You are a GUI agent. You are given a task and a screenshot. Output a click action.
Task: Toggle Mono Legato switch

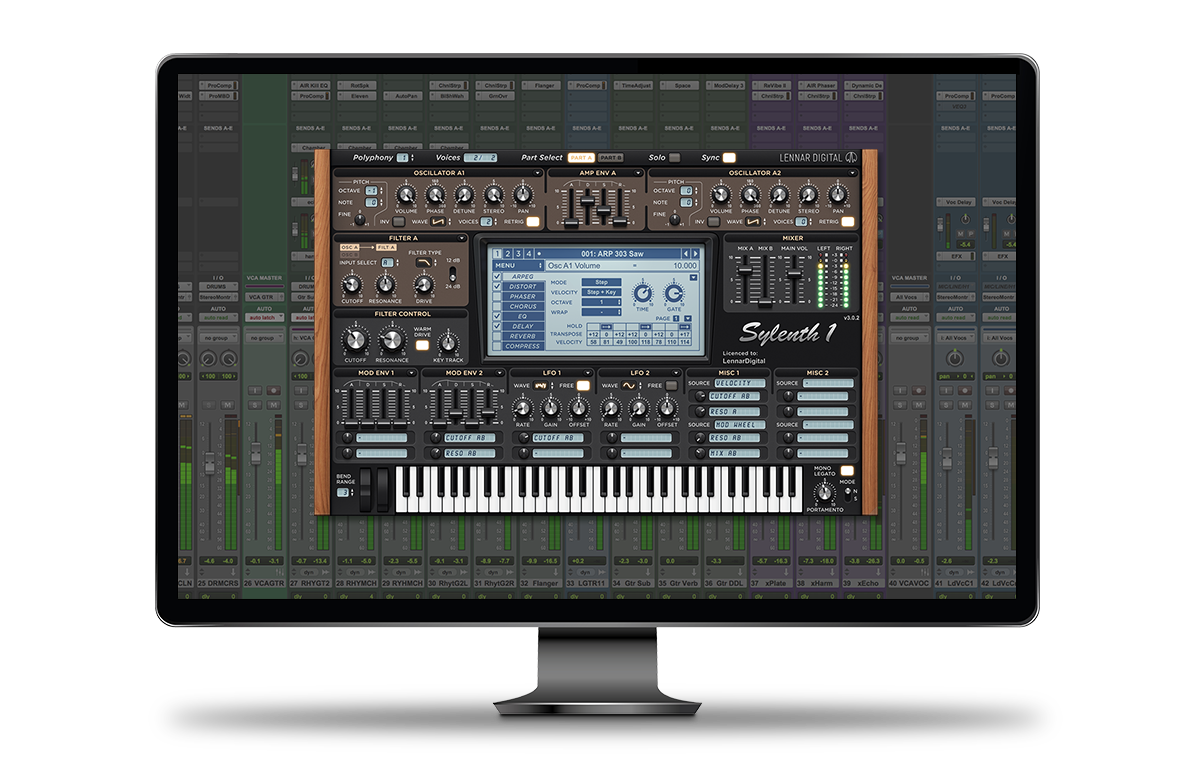click(847, 471)
